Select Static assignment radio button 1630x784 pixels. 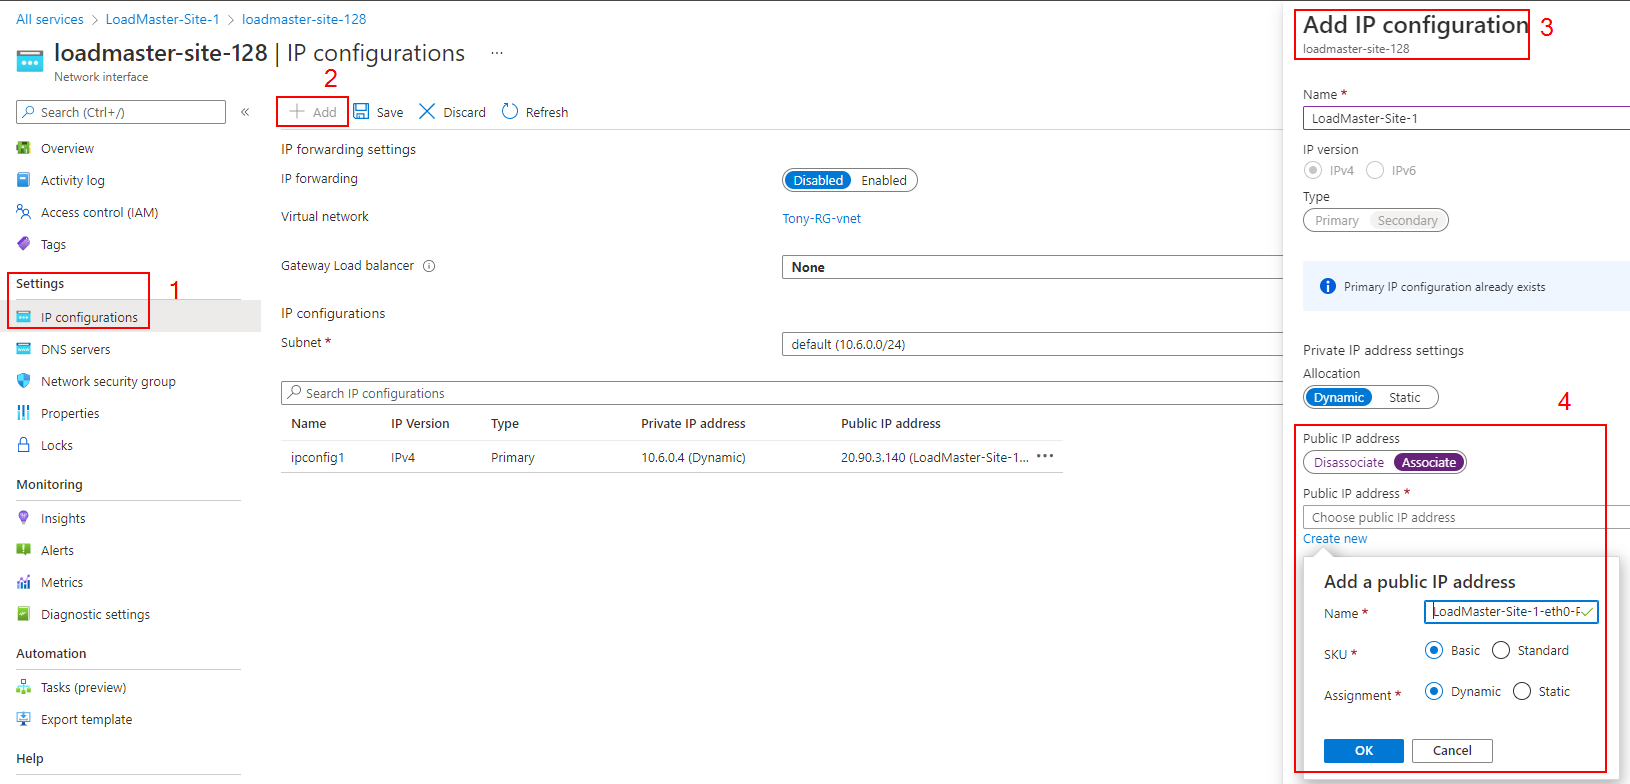click(x=1522, y=691)
